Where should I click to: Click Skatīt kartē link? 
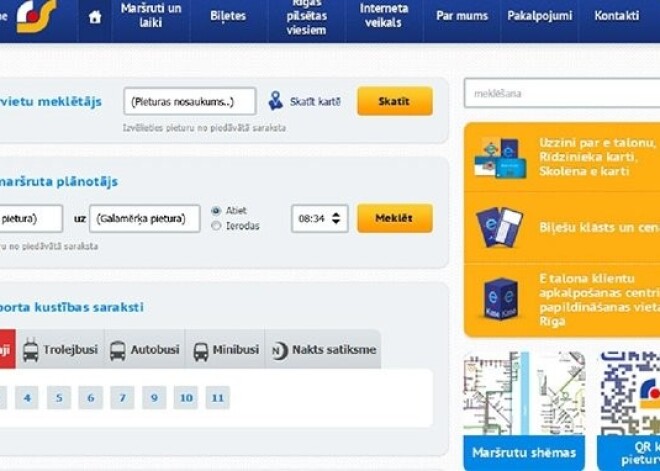point(315,101)
